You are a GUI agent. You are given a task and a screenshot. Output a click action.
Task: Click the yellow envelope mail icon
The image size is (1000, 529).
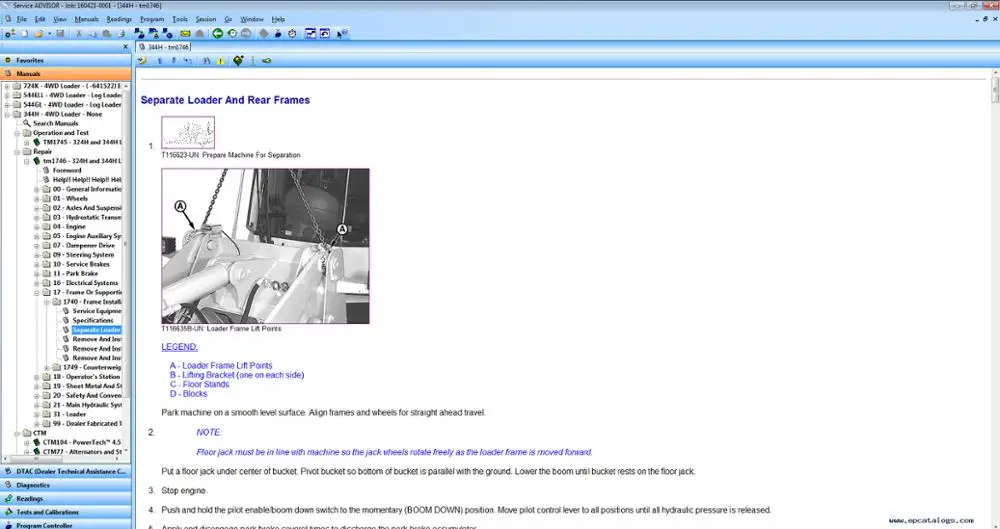[x=185, y=33]
